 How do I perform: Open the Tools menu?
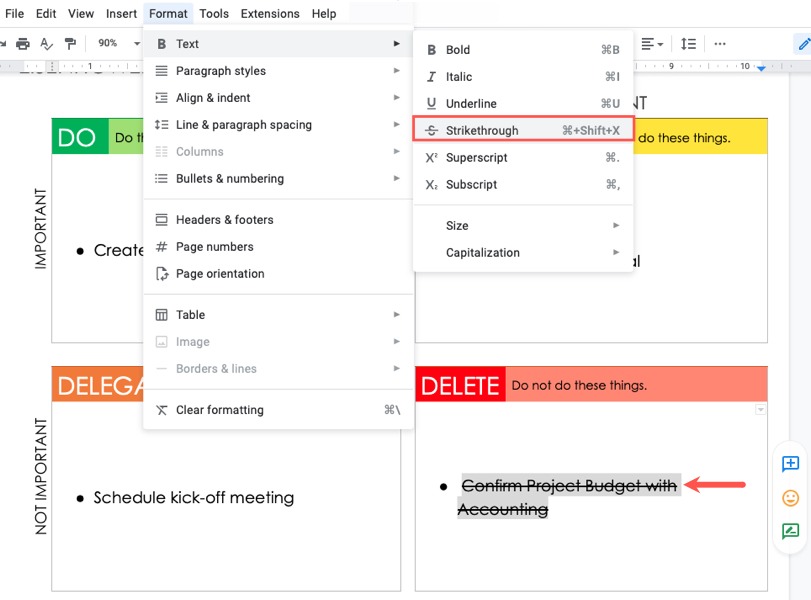tap(213, 13)
